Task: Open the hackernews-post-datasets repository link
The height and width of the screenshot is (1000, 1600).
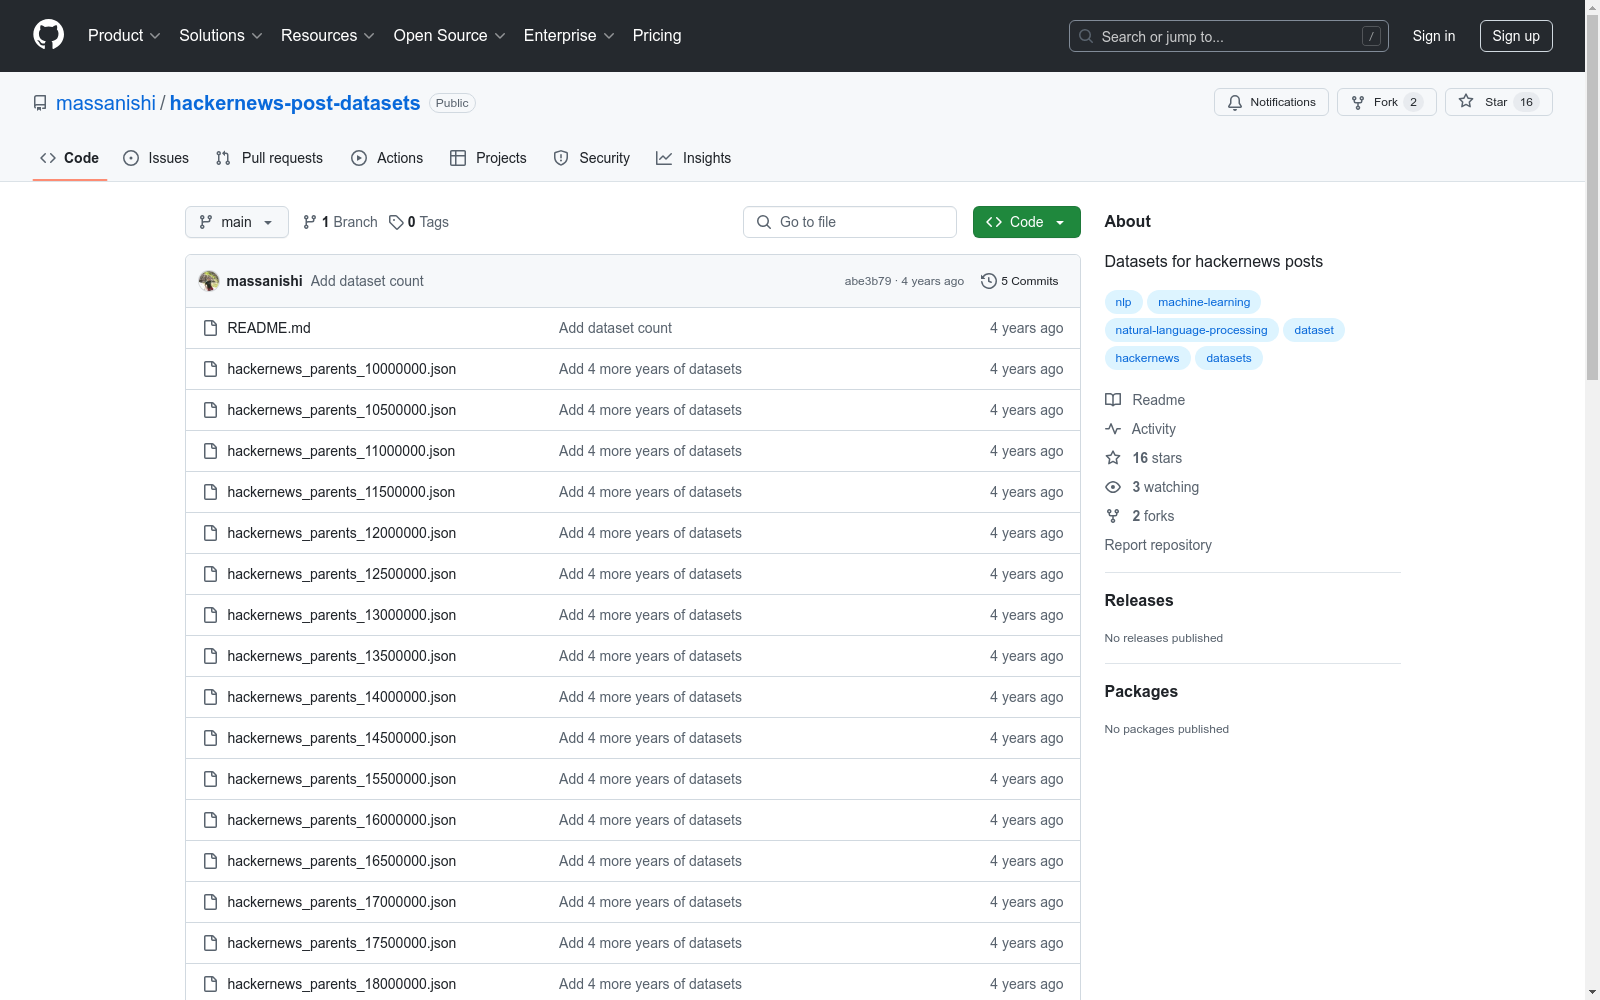Action: 295,103
